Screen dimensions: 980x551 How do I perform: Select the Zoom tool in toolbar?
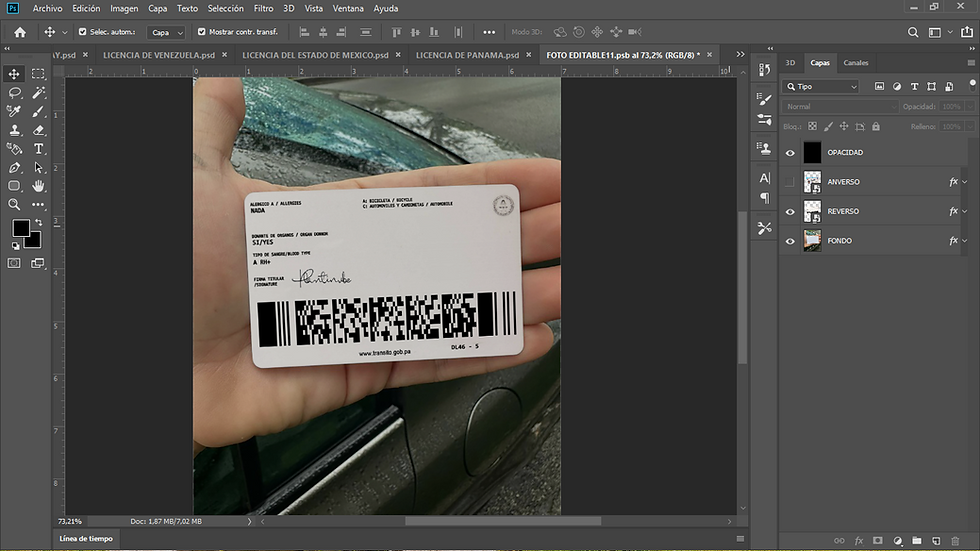point(14,204)
